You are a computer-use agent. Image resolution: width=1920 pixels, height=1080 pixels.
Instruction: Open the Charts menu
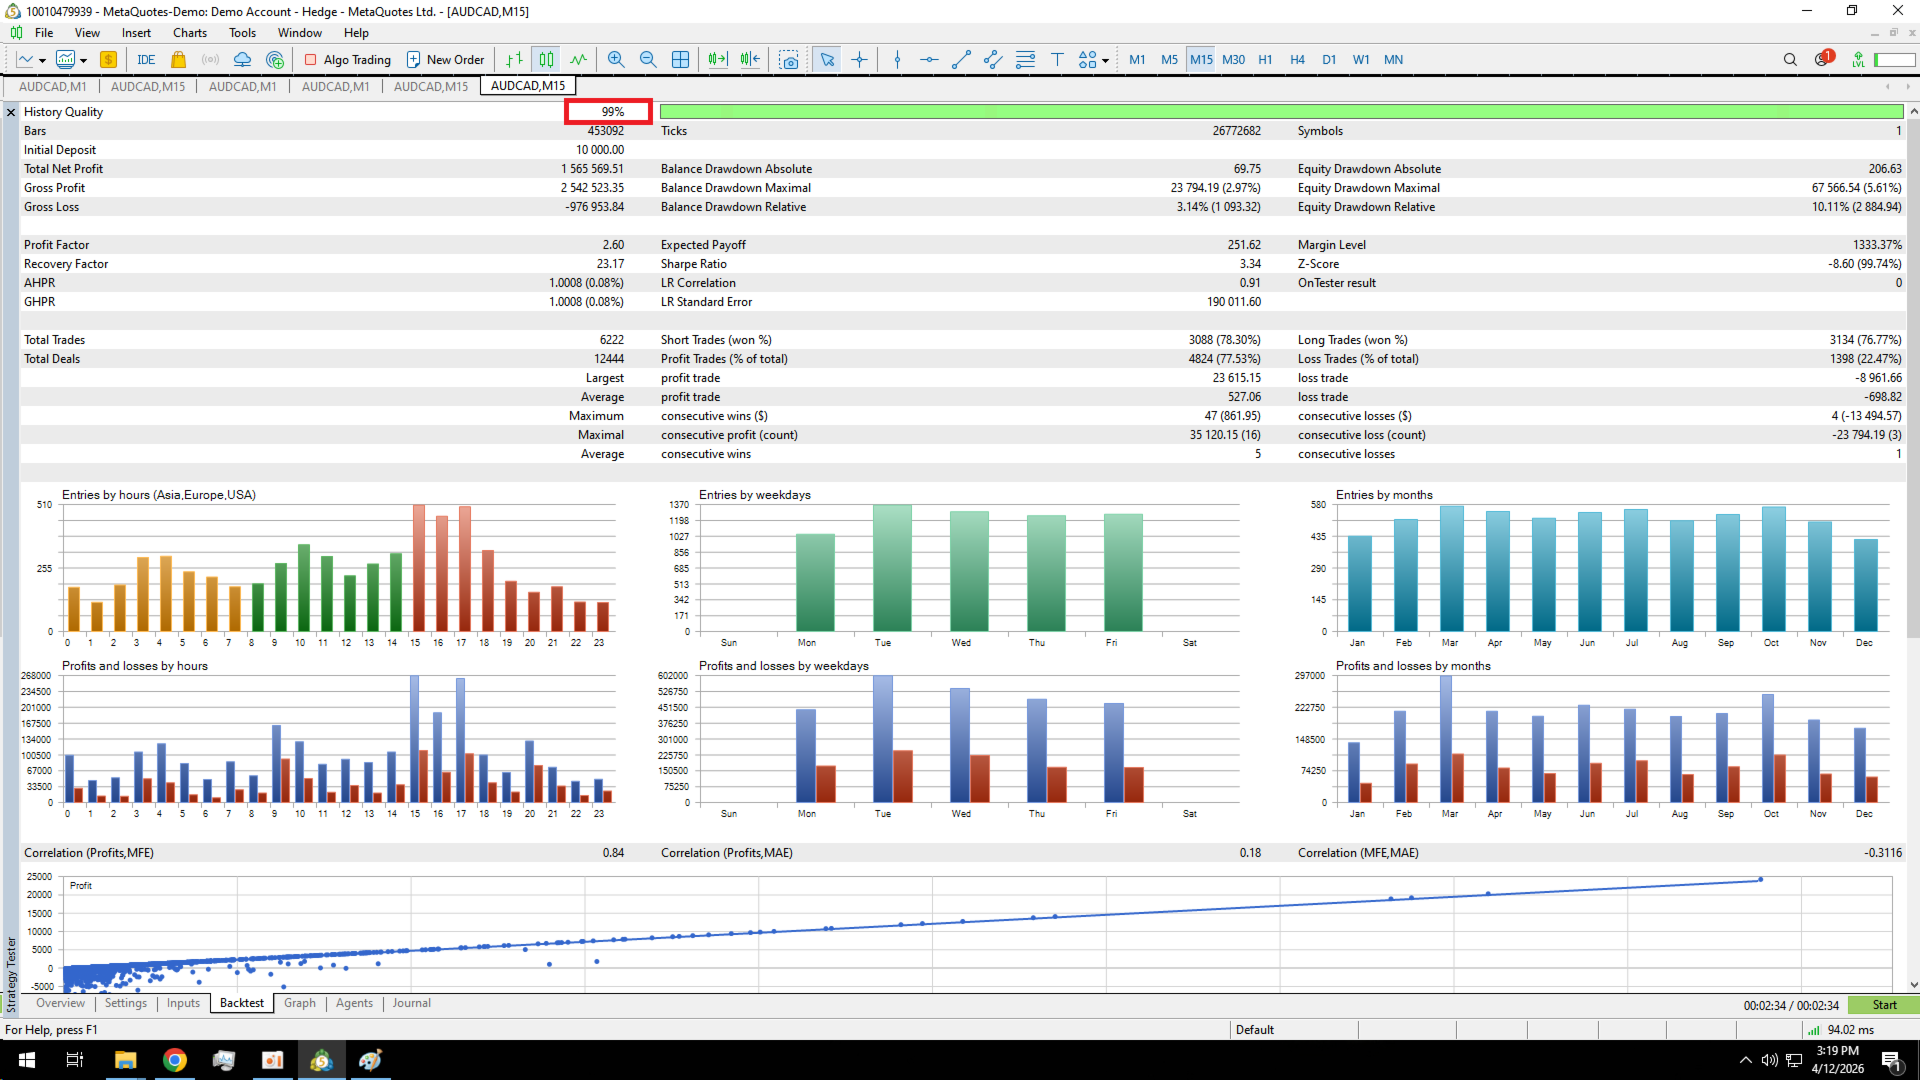pos(189,33)
